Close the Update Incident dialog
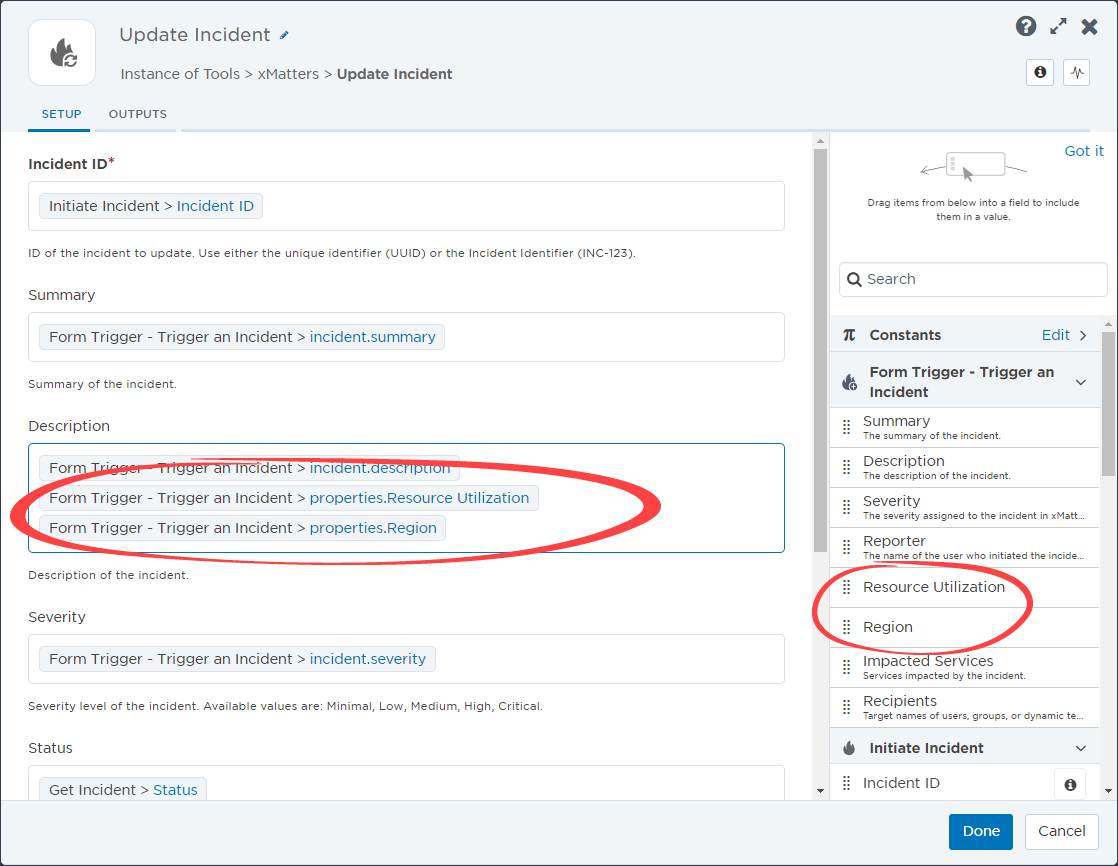 coord(1089,26)
